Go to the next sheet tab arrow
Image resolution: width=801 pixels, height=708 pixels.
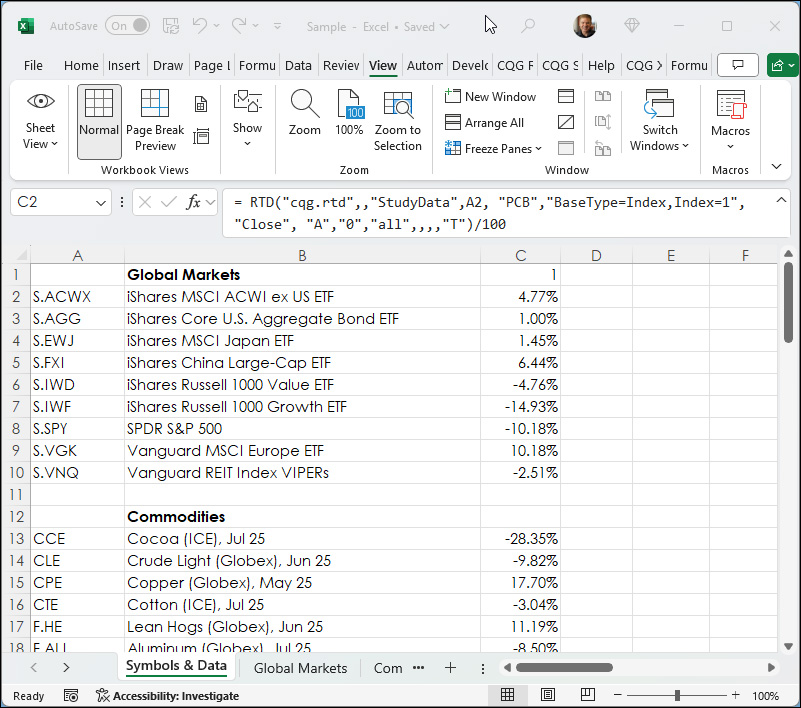coord(66,668)
